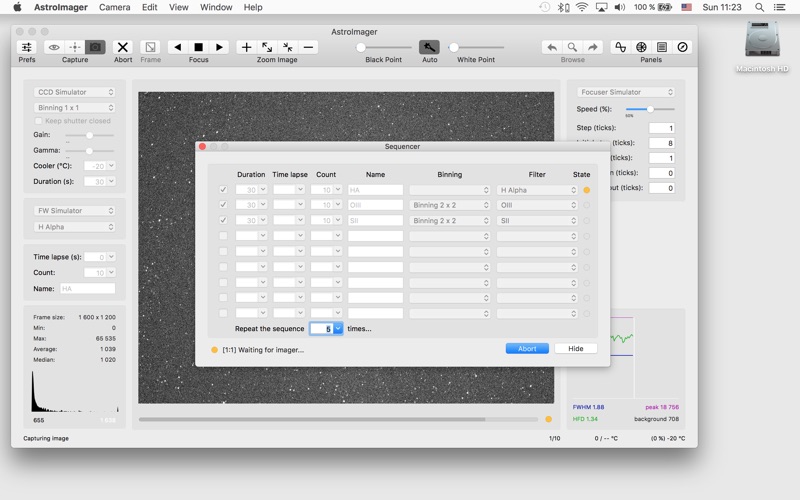Open H Alpha filter dropdown in left panel
The height and width of the screenshot is (500, 800).
pos(74,227)
